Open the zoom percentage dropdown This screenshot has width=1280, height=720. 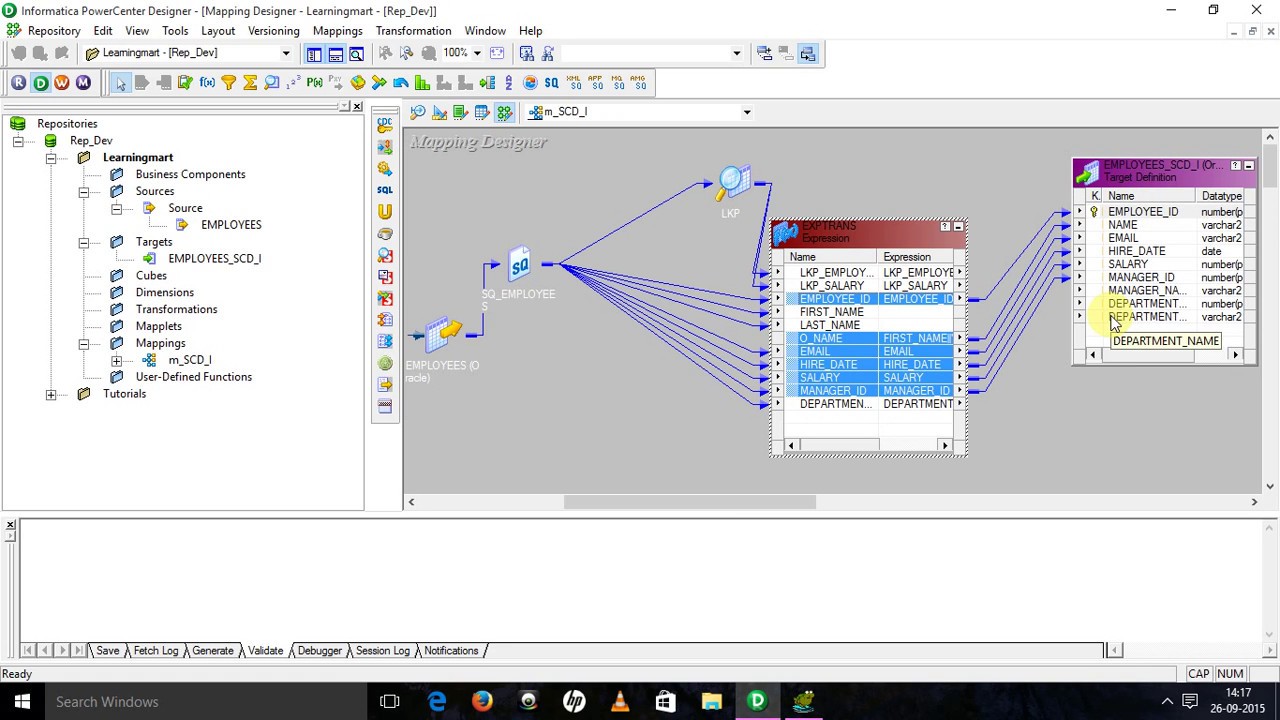[x=477, y=53]
